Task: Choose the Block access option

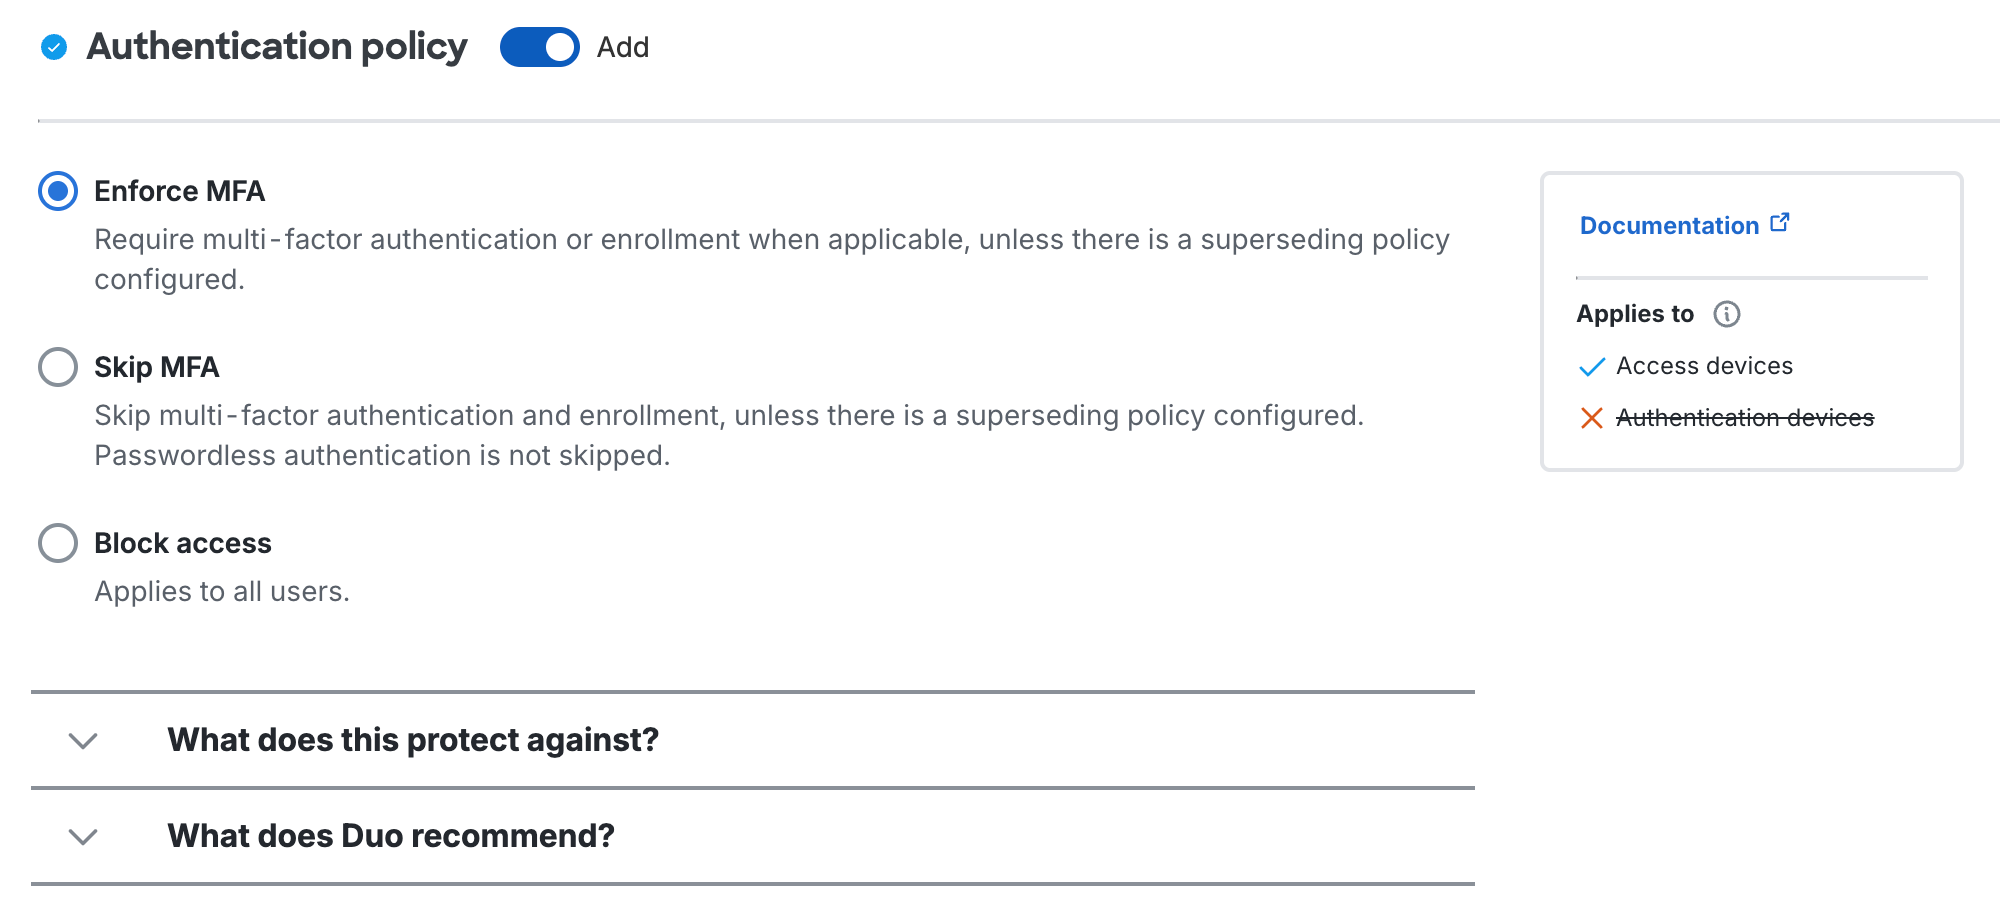Action: tap(58, 543)
